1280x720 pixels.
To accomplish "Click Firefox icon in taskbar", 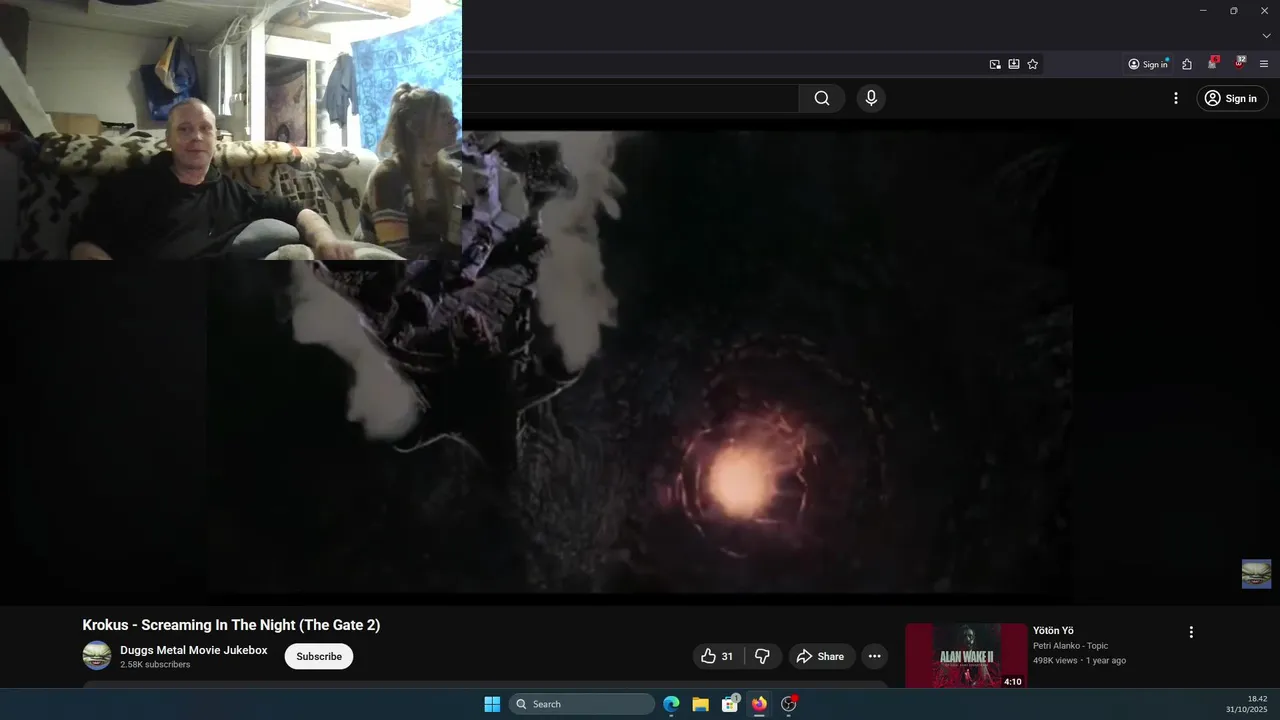I will click(759, 704).
